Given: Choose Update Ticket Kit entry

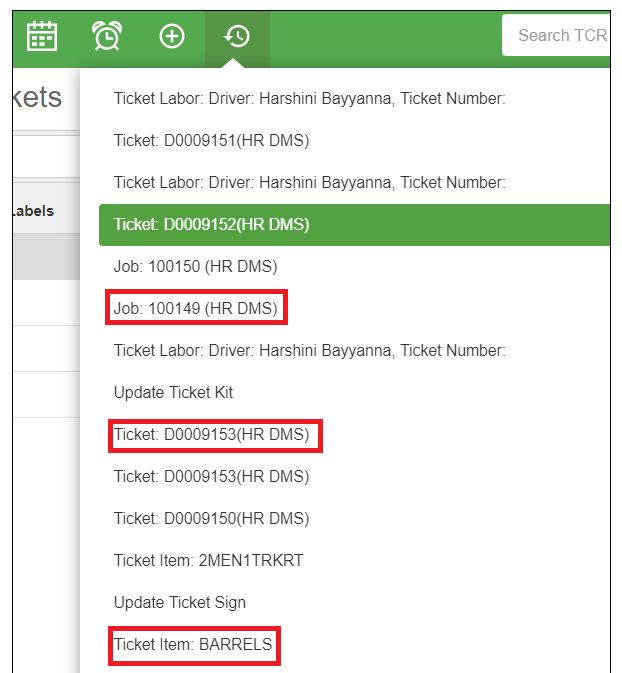Looking at the screenshot, I should pyautogui.click(x=173, y=392).
